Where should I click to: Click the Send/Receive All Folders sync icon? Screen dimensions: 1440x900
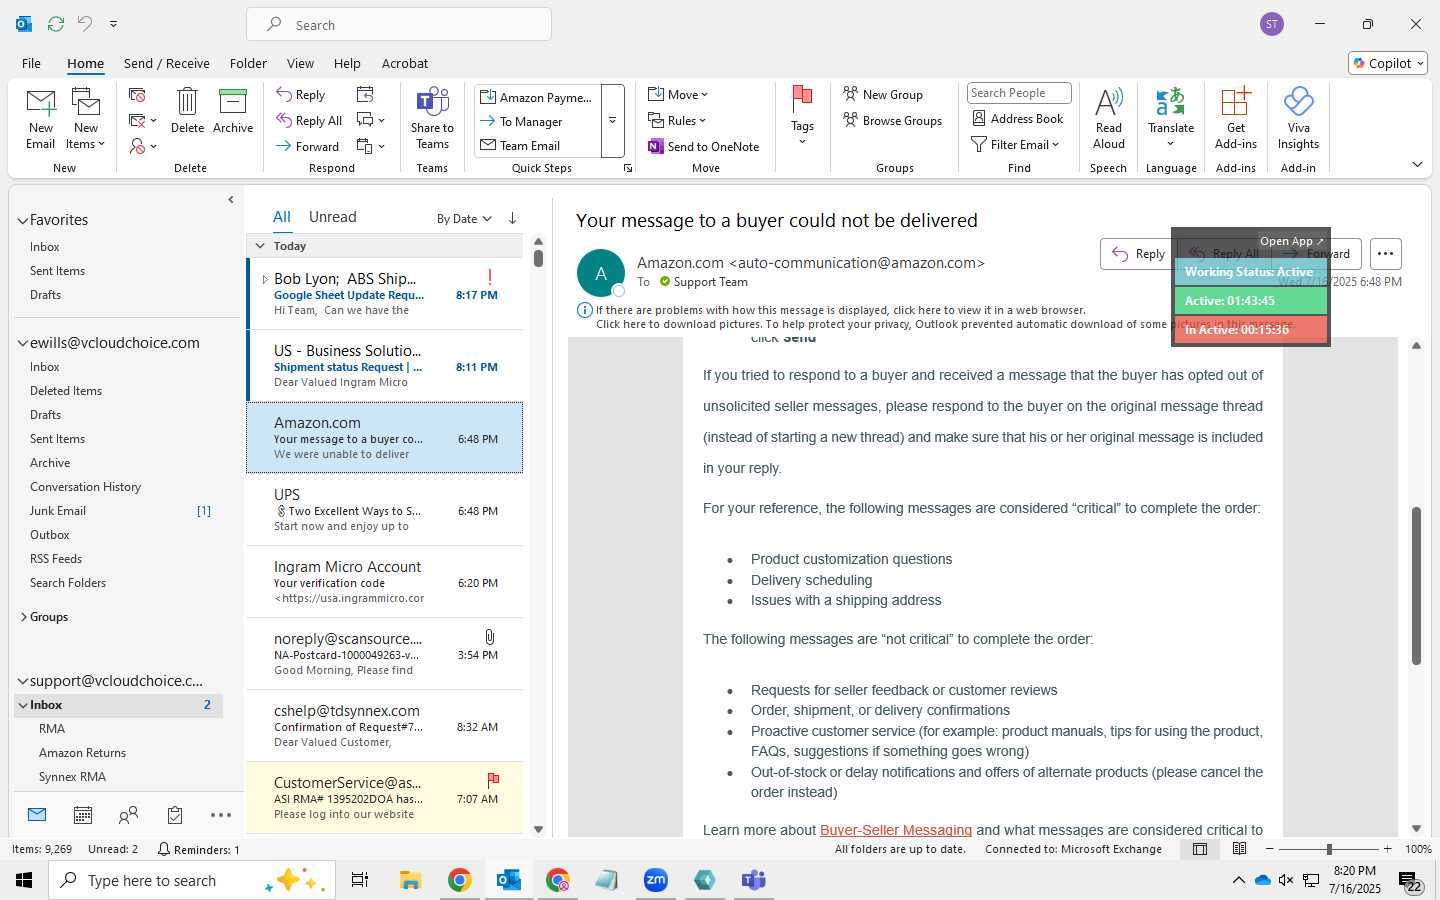(56, 23)
